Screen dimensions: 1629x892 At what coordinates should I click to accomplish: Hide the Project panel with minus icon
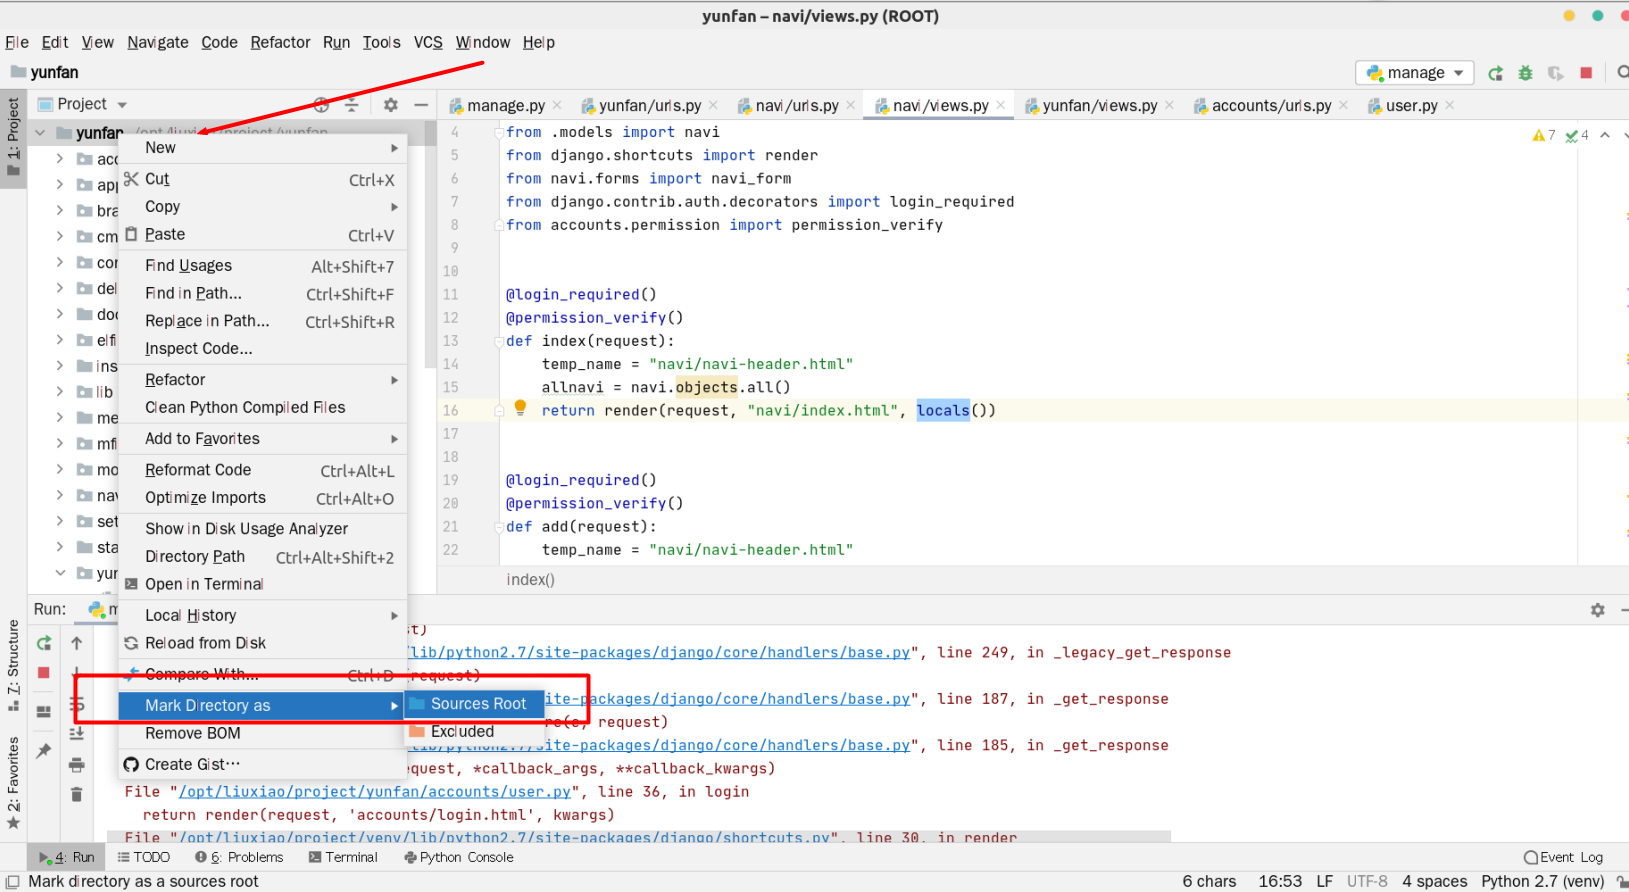(x=422, y=104)
